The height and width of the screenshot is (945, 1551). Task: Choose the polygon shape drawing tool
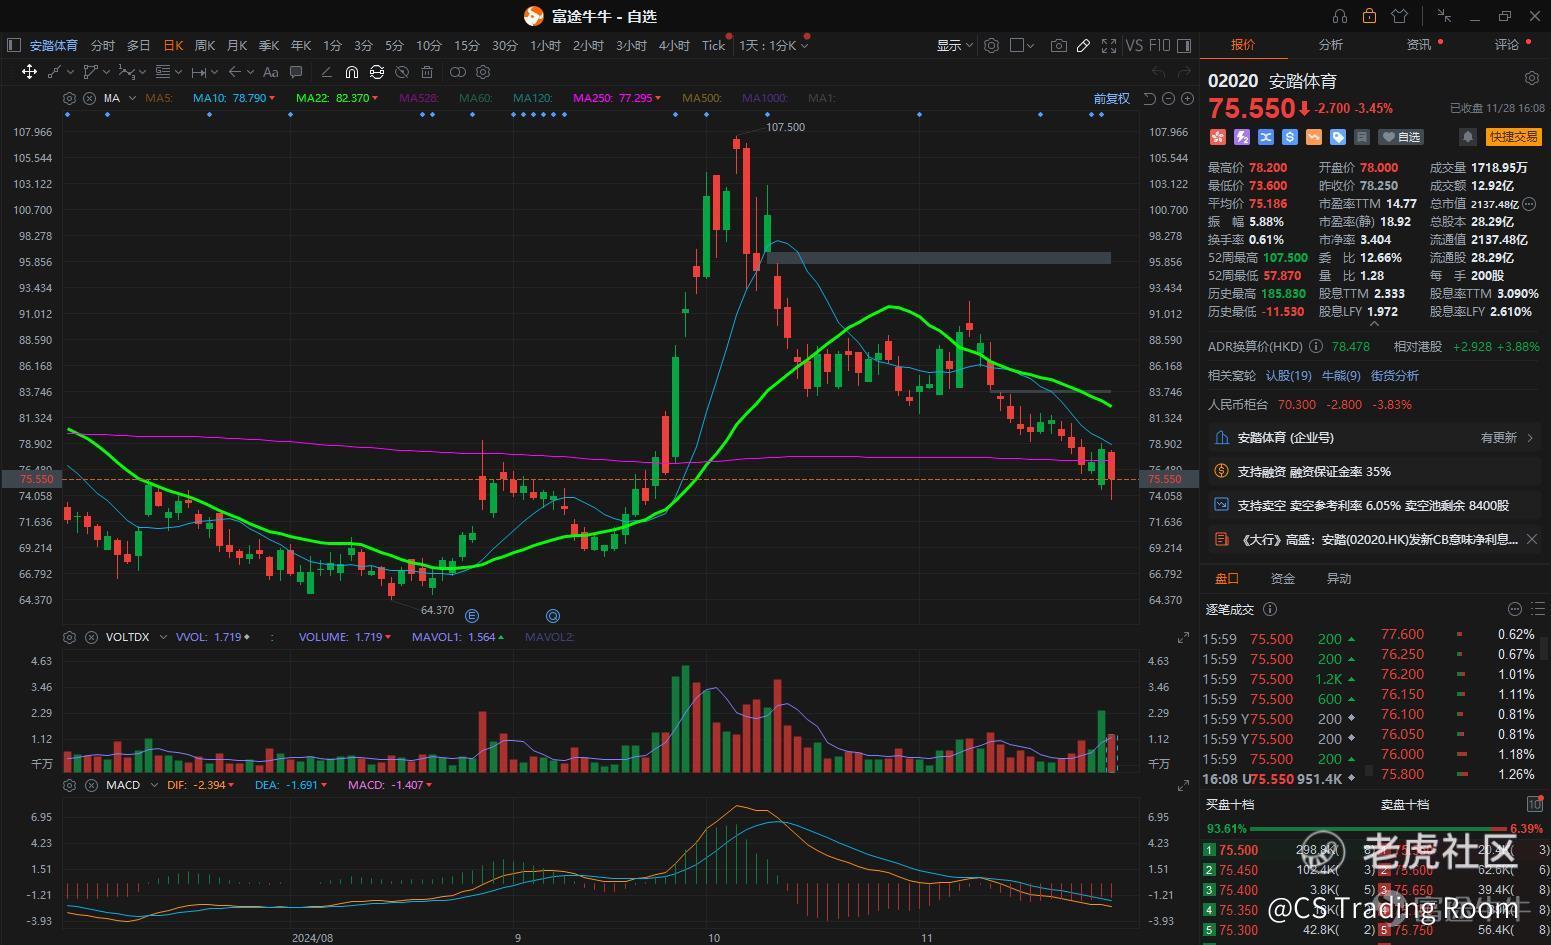91,72
